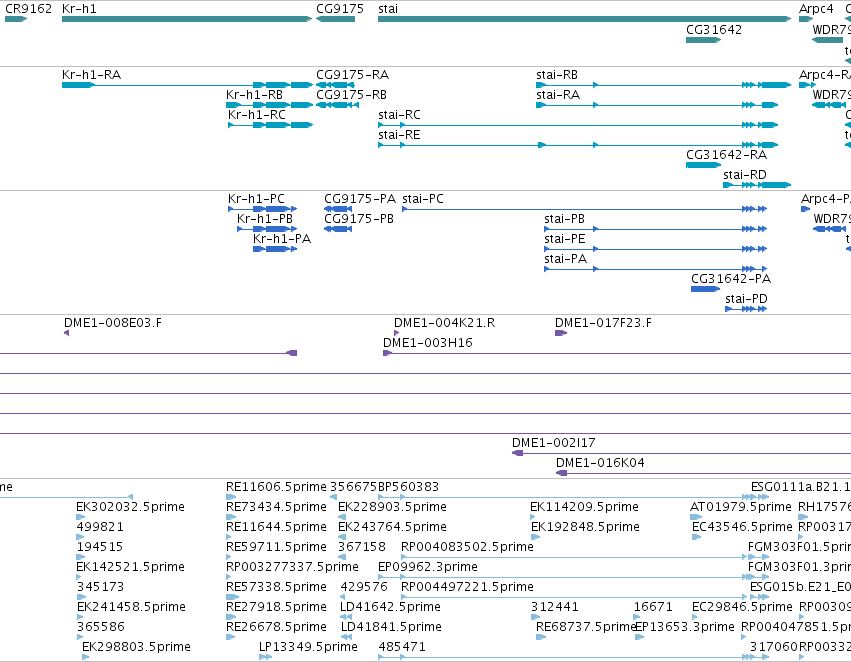Select the CR9162 gene label
851x662 pixels.
(x=28, y=9)
